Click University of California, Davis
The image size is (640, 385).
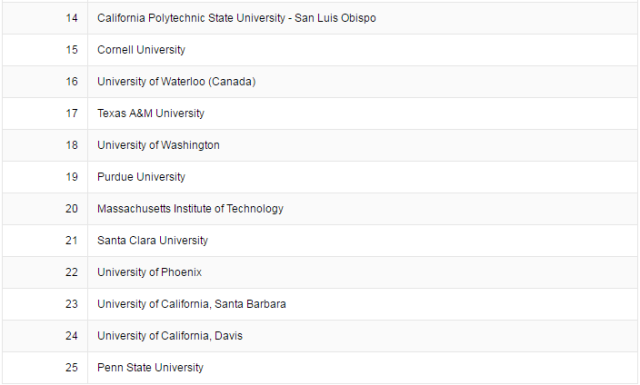tap(170, 336)
